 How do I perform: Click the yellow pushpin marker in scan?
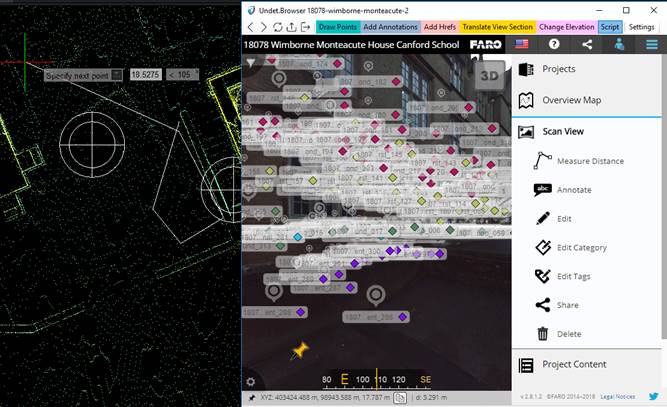(x=300, y=351)
